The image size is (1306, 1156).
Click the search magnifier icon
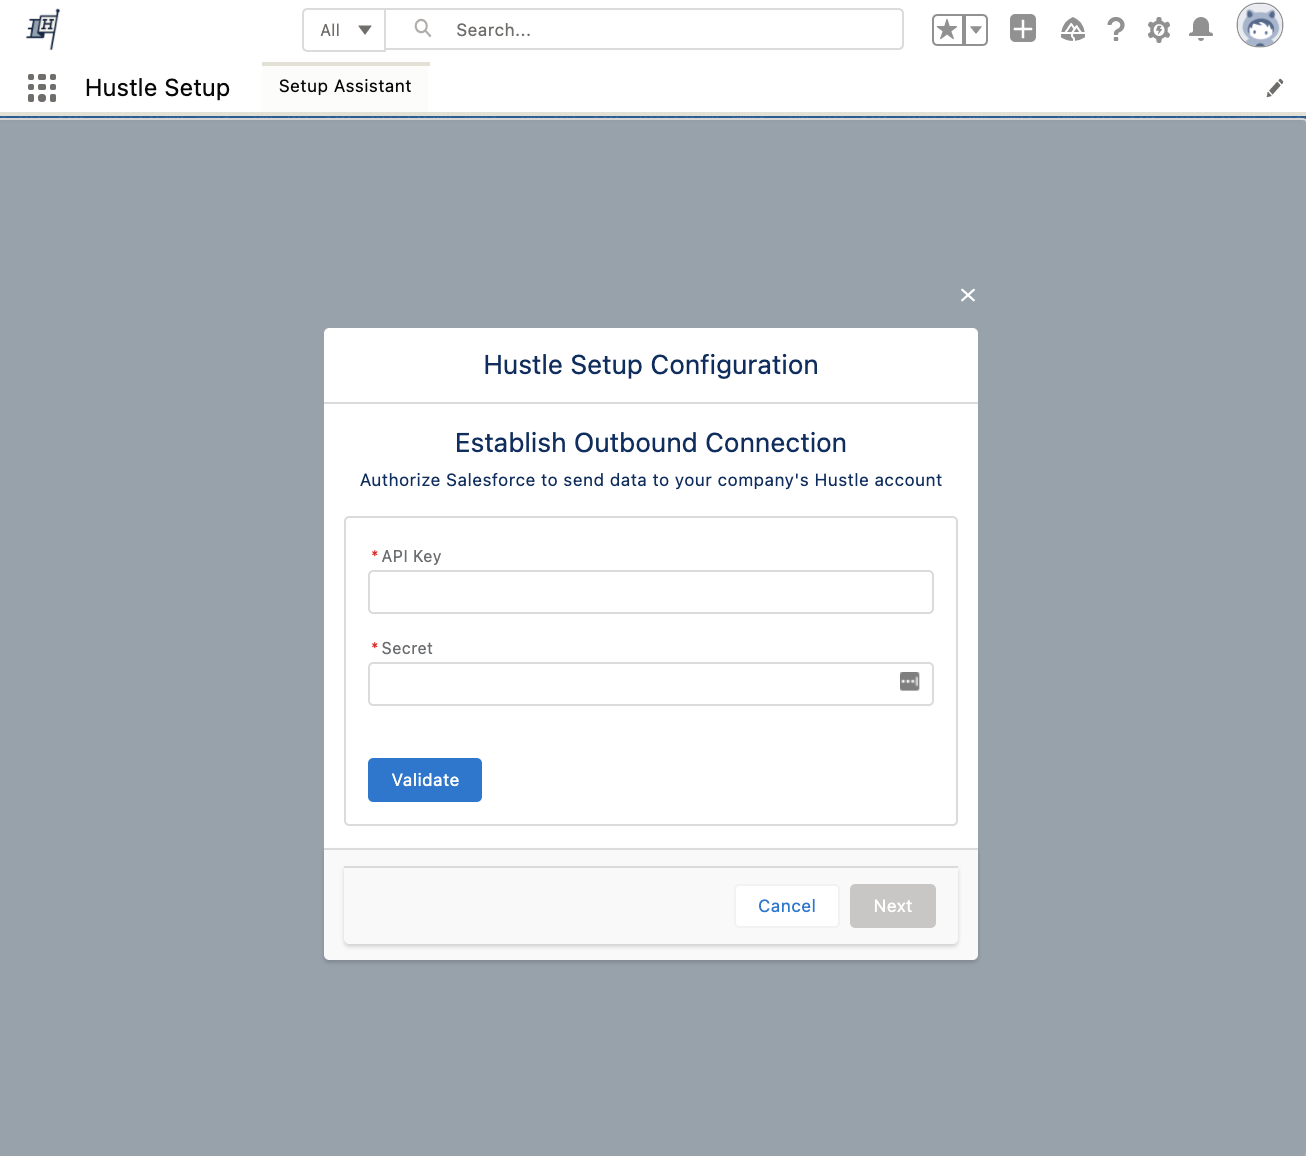tap(423, 28)
